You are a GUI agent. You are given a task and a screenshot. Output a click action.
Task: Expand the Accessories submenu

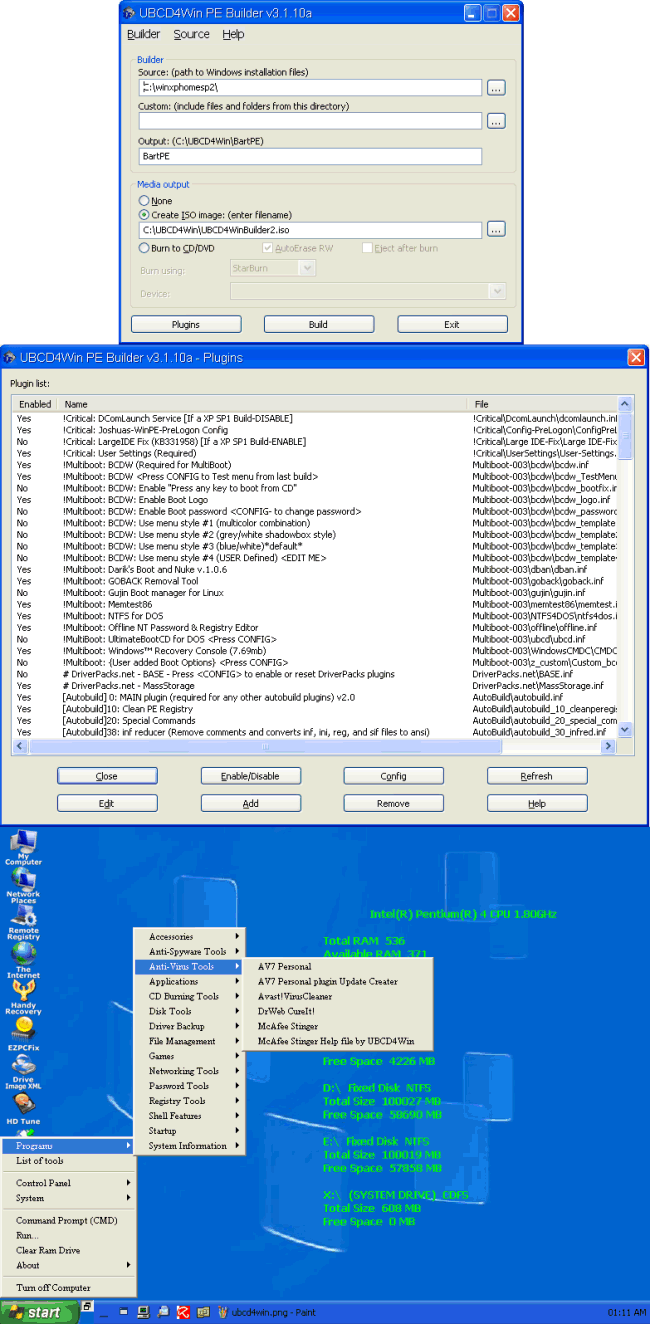click(x=189, y=937)
